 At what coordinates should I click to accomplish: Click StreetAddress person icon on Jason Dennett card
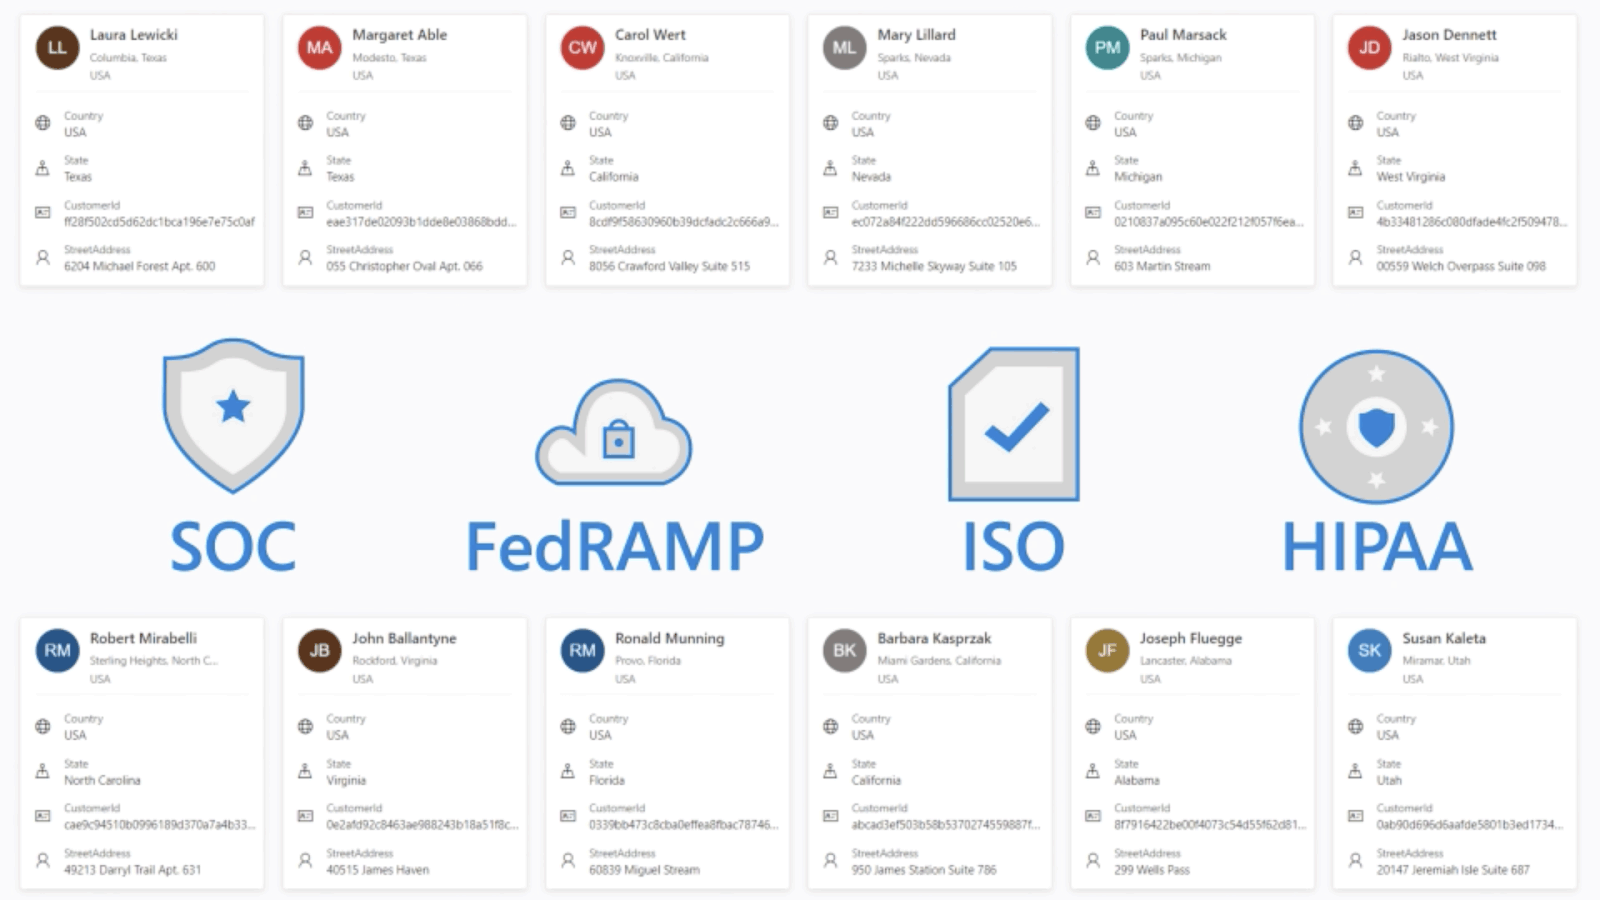point(1355,257)
